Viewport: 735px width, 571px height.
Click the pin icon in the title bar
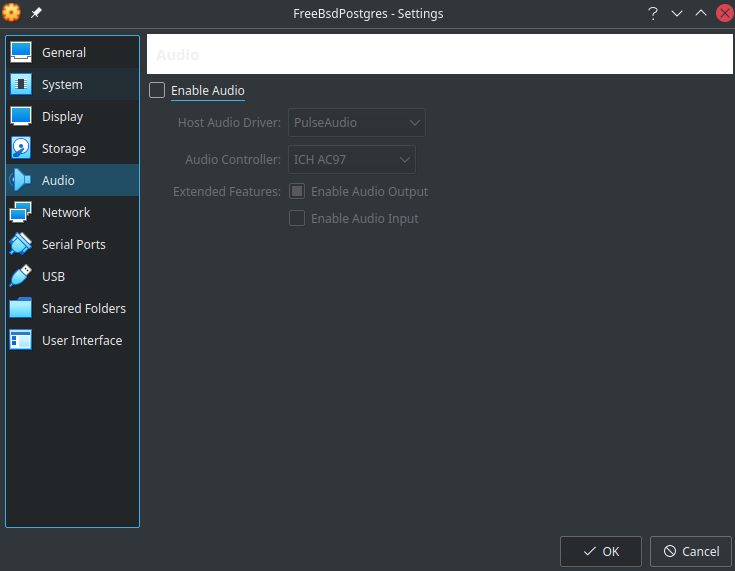[36, 13]
